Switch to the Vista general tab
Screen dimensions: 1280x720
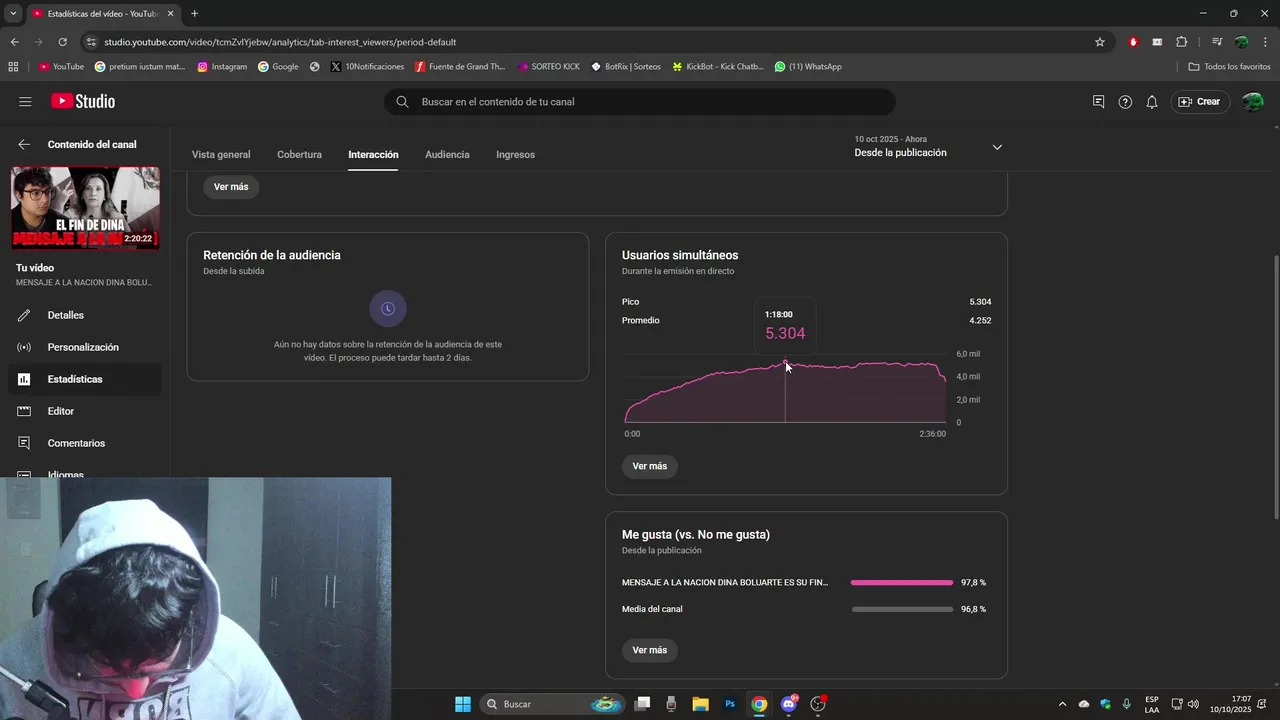(221, 155)
